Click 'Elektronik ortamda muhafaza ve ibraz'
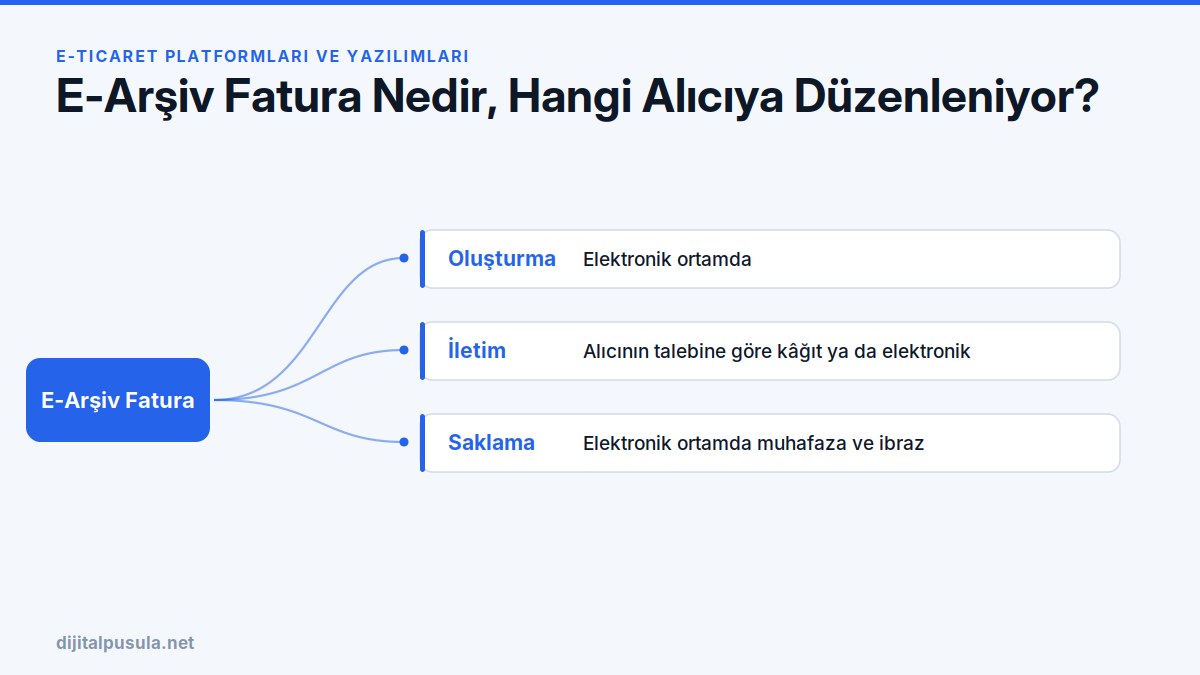1200x675 pixels. click(x=753, y=443)
